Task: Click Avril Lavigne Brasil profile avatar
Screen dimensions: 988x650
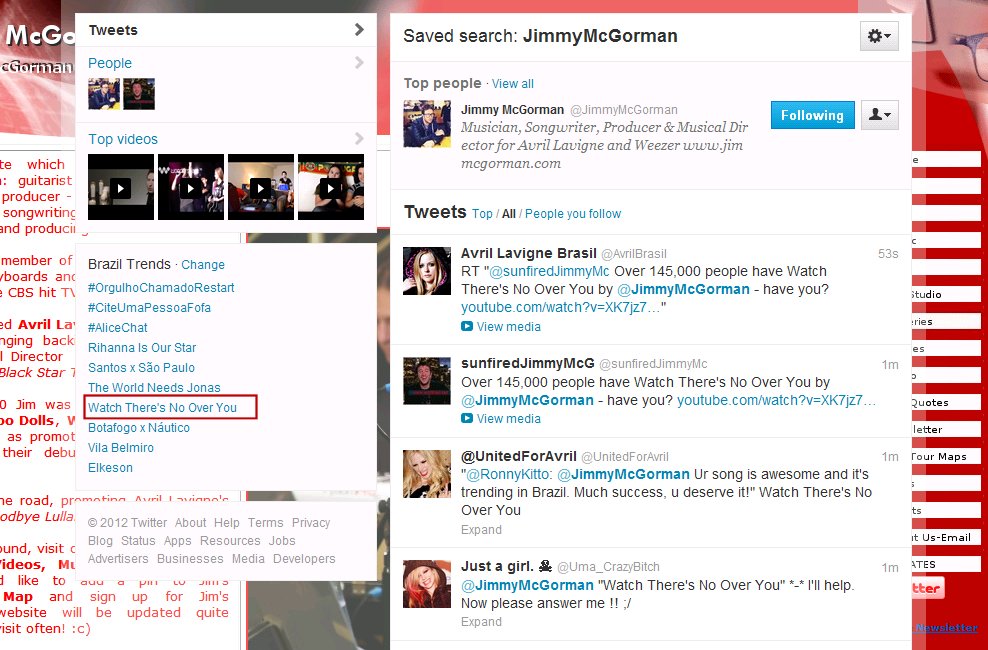Action: [427, 271]
